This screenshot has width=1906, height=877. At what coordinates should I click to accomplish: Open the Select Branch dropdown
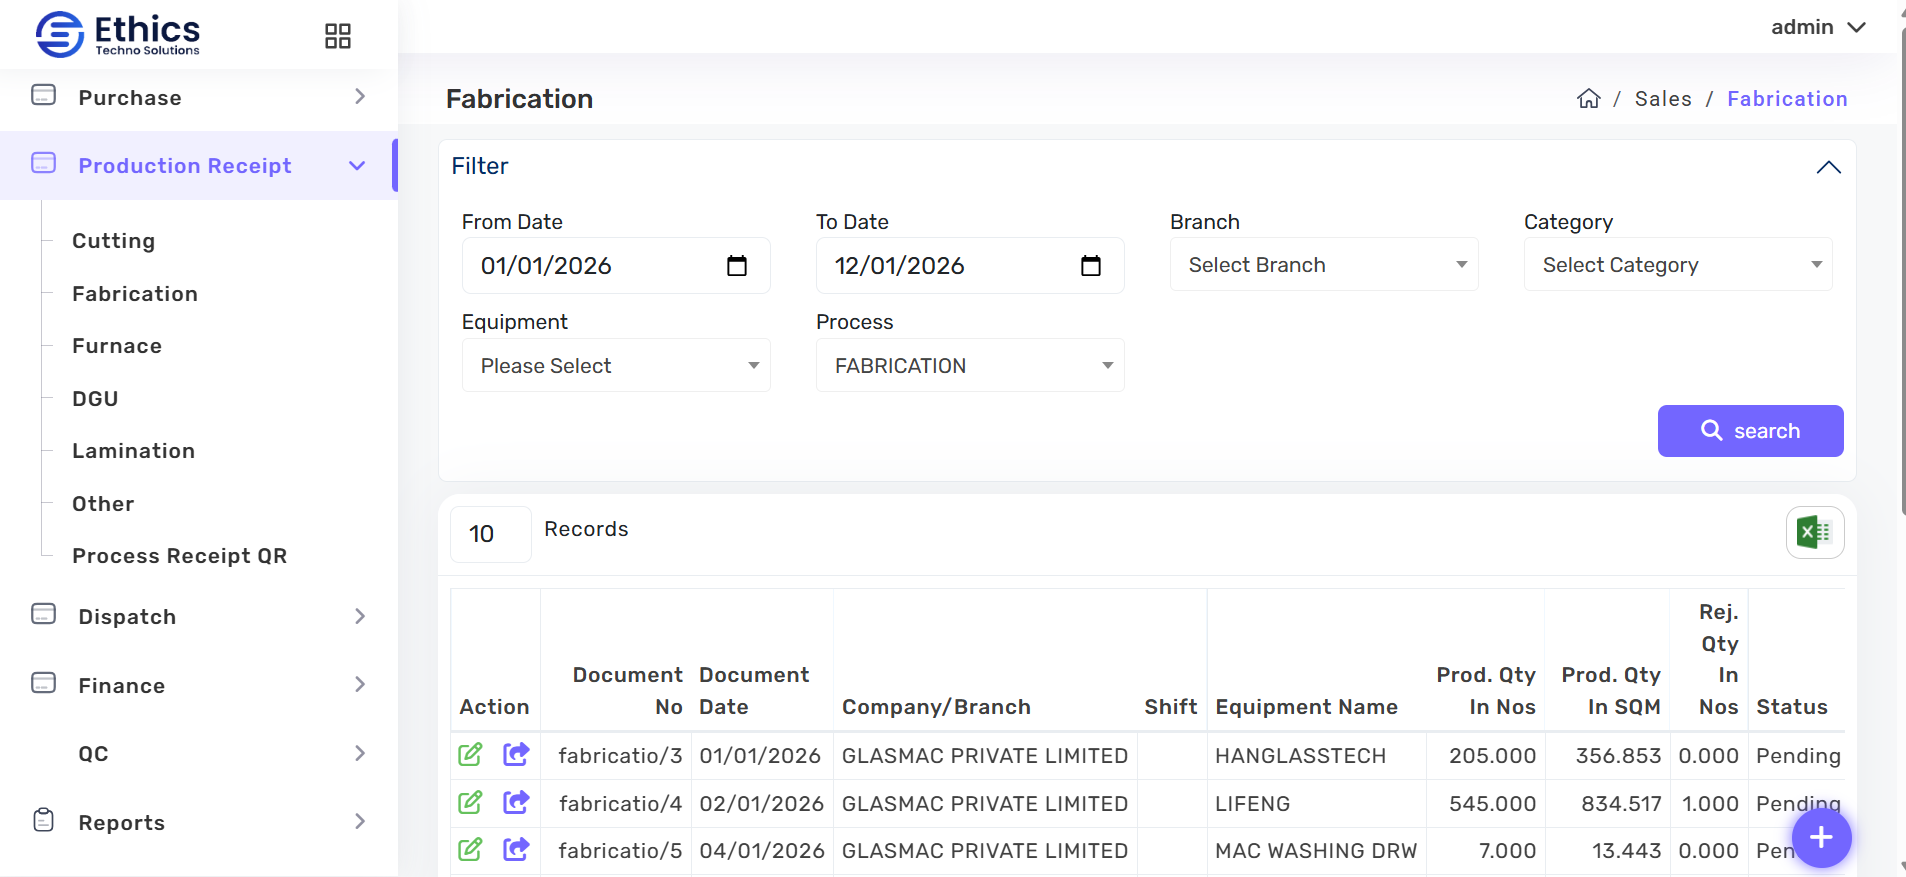[x=1323, y=265]
